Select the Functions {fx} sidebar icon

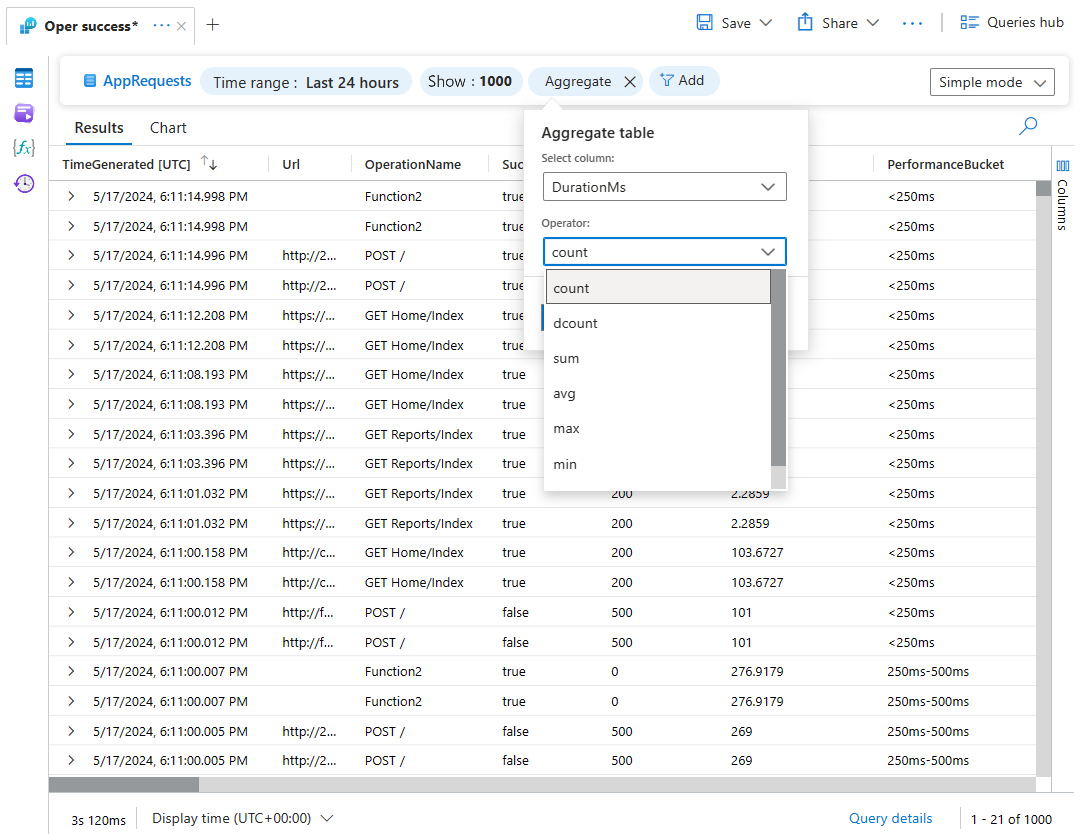(23, 148)
